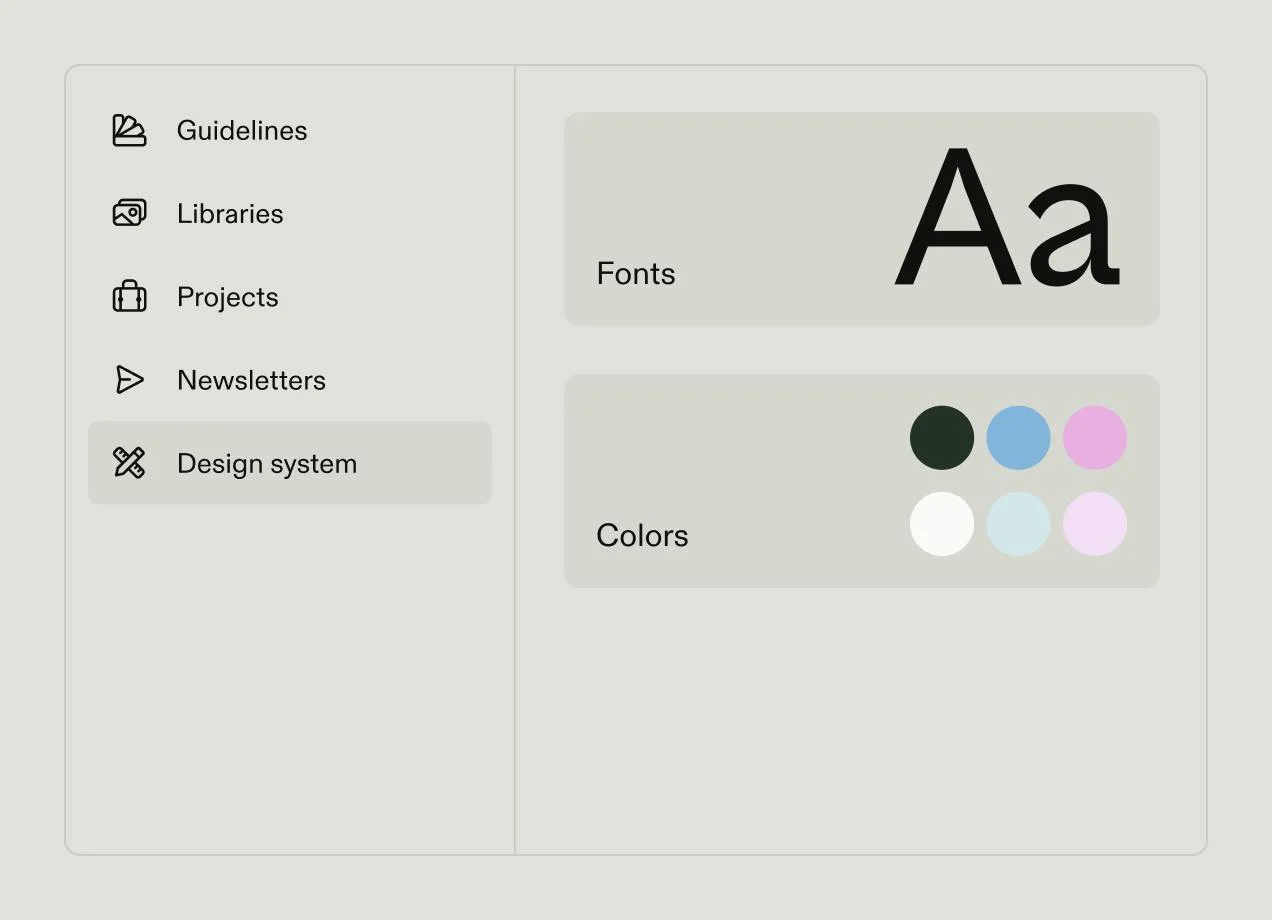Pick the dark green color swatch
Viewport: 1272px width, 920px height.
coord(942,438)
